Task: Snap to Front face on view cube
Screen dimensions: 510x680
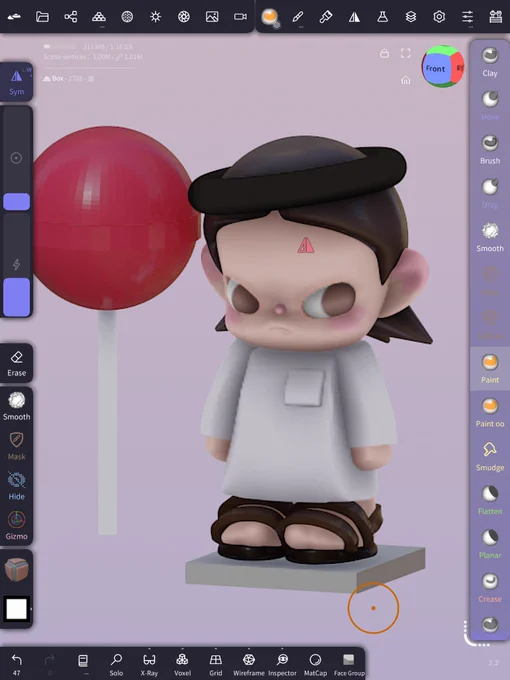Action: [x=435, y=69]
